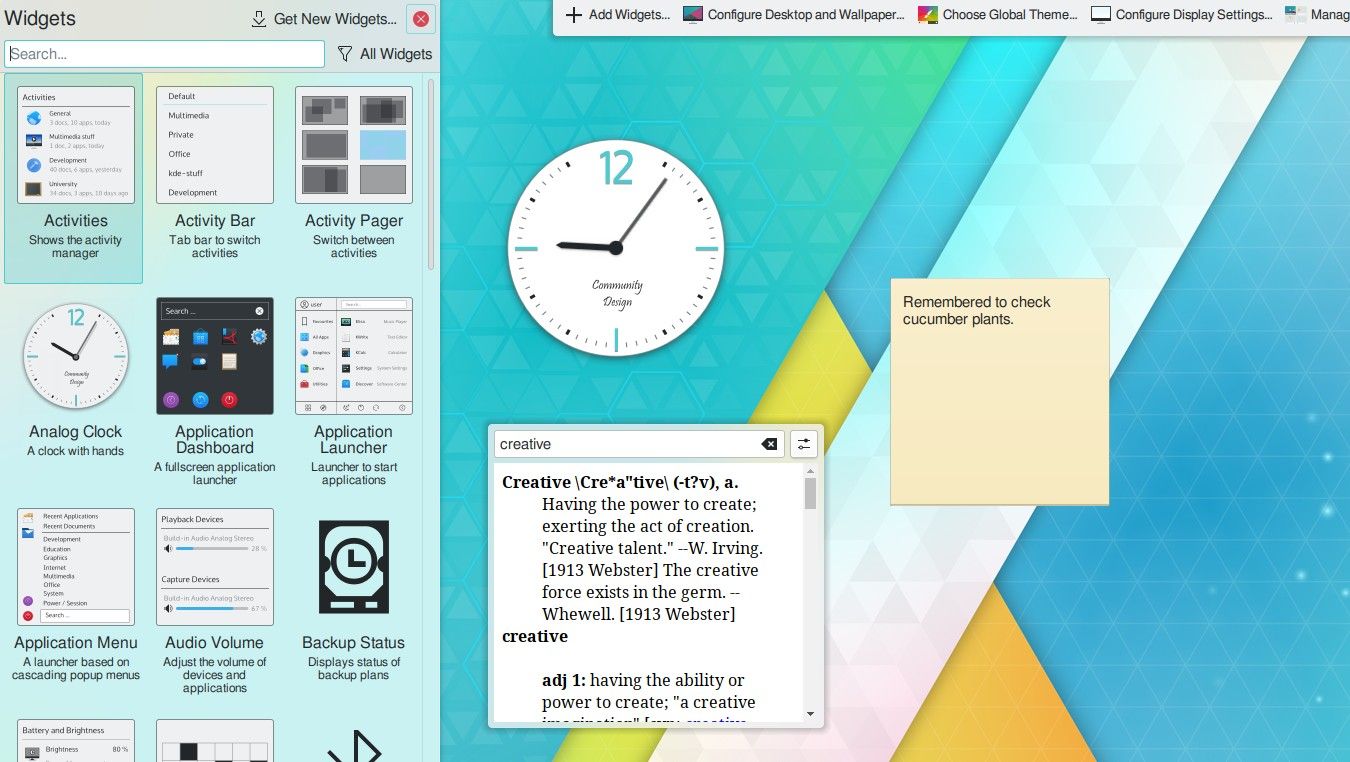This screenshot has height=762, width=1350.
Task: Clear the dictionary search text
Action: (769, 444)
